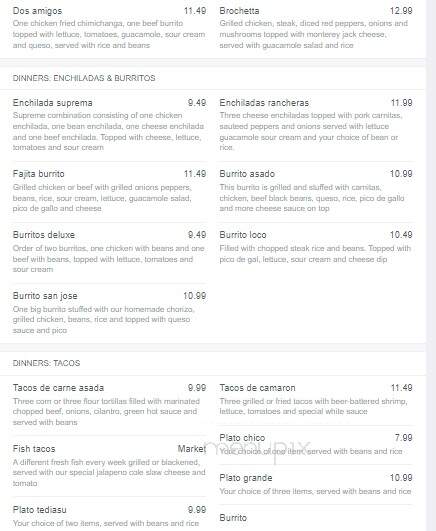Select Tacos de carne asada
Image resolution: width=436 pixels, height=531 pixels.
(x=58, y=388)
